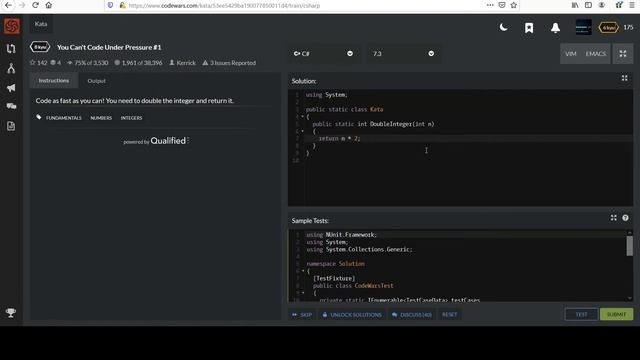Open browser page actions ellipsis
The height and width of the screenshot is (360, 640).
point(490,5)
